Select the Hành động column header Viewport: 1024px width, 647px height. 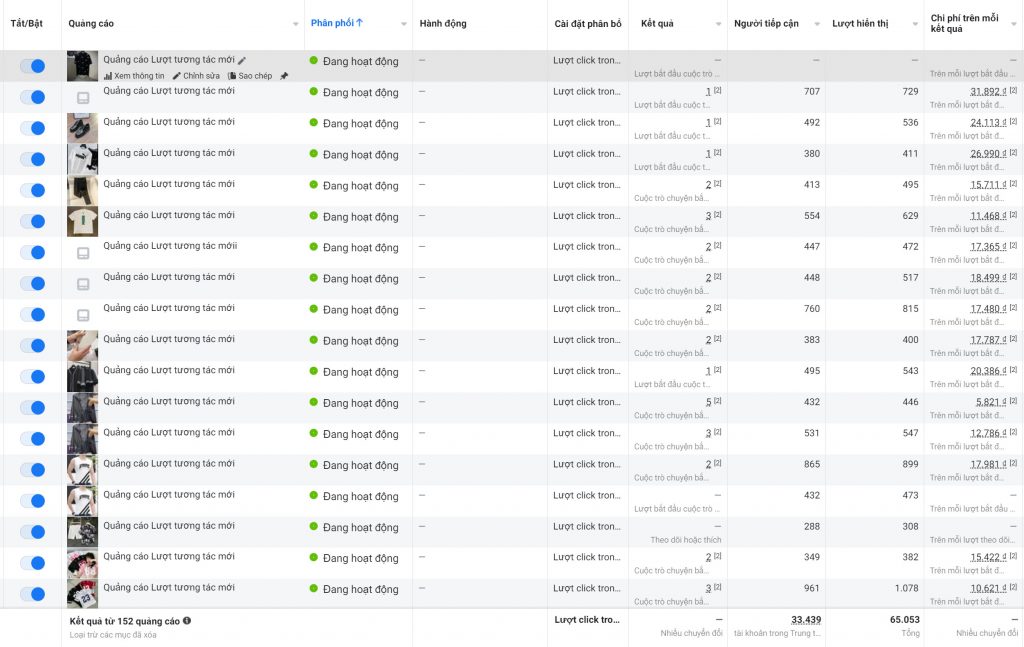[443, 24]
